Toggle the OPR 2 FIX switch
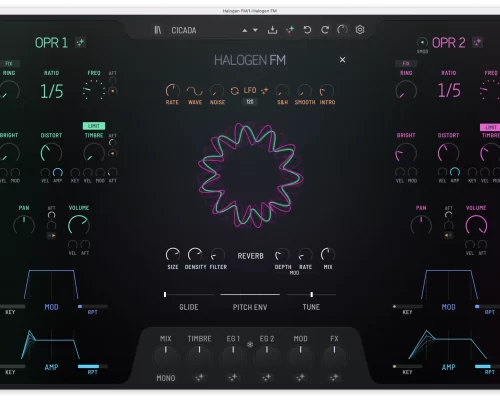500x400 pixels. (406, 63)
